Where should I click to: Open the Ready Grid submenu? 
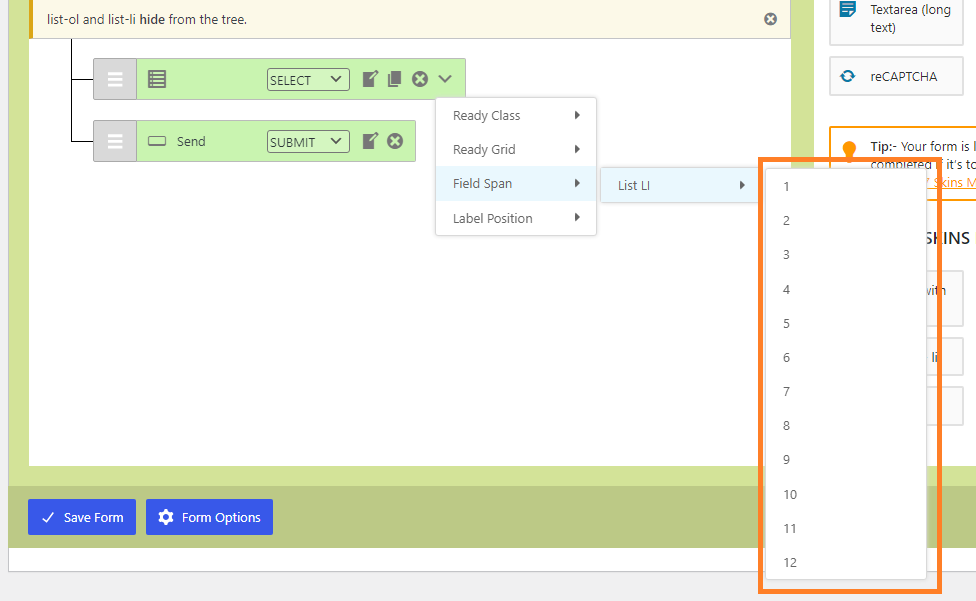(516, 150)
